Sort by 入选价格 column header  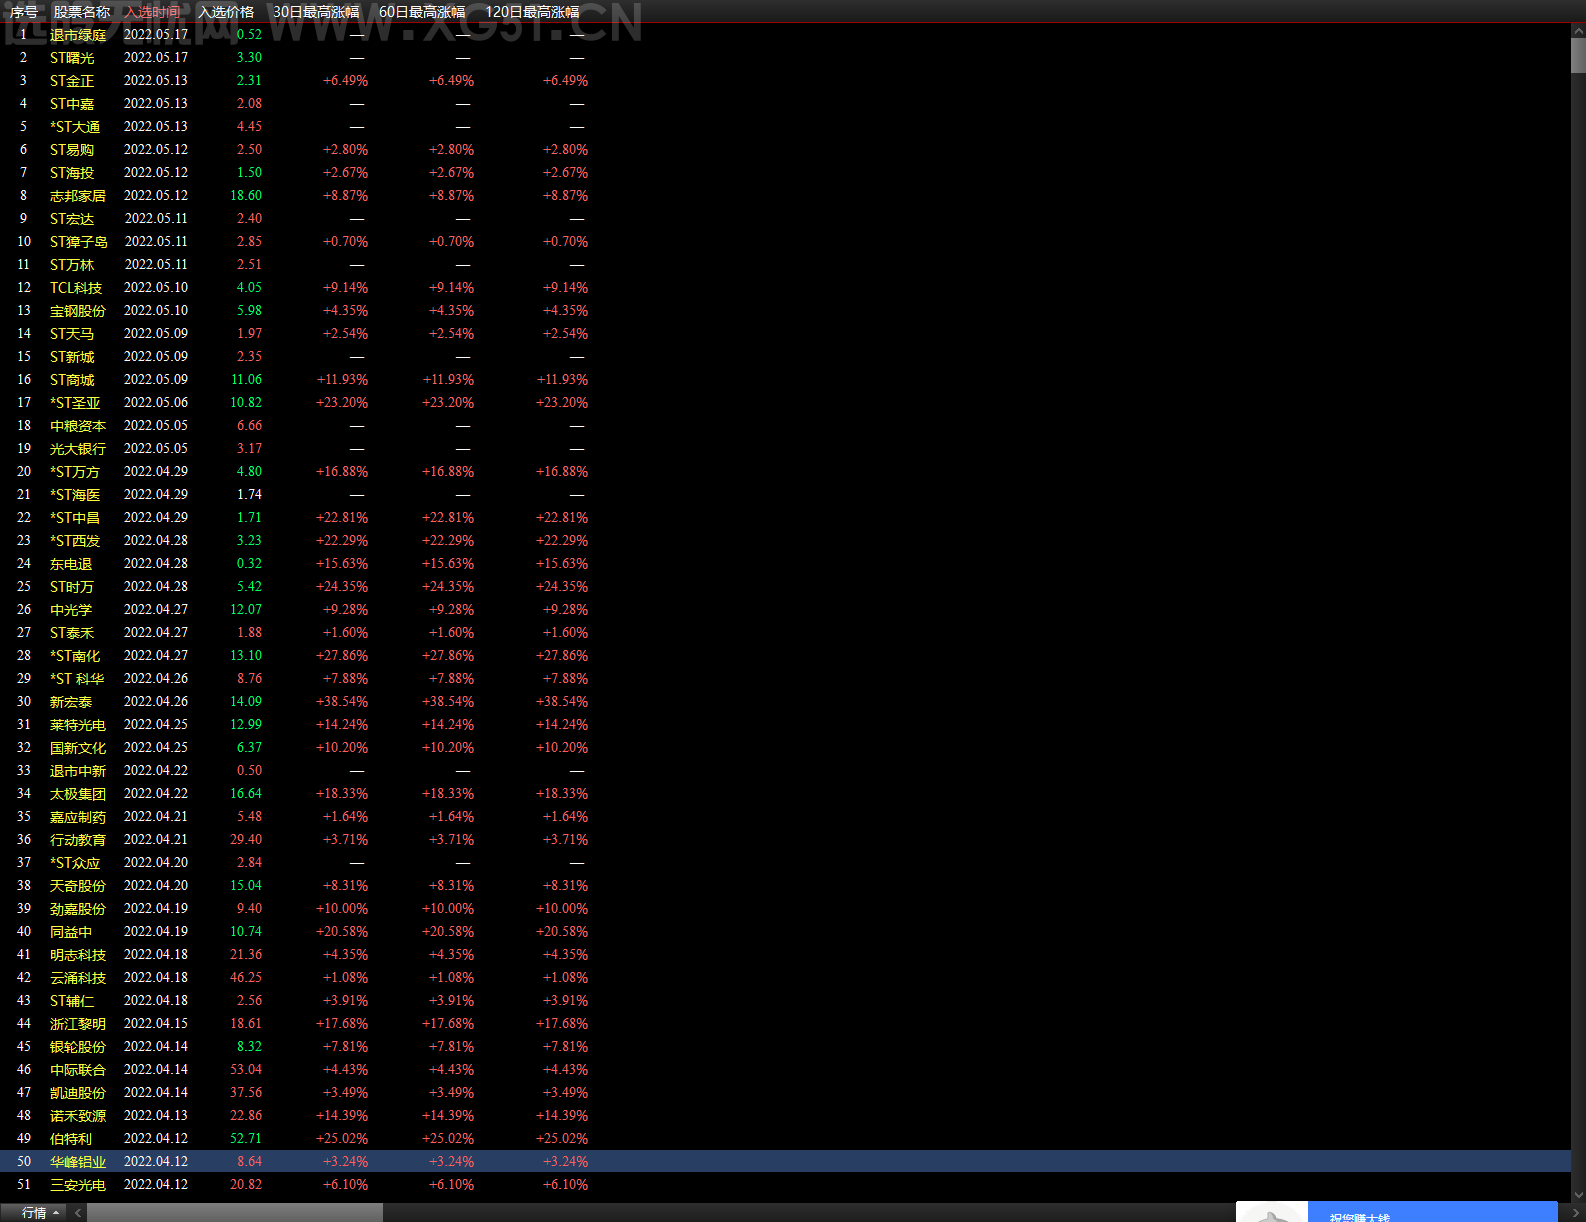pos(226,12)
